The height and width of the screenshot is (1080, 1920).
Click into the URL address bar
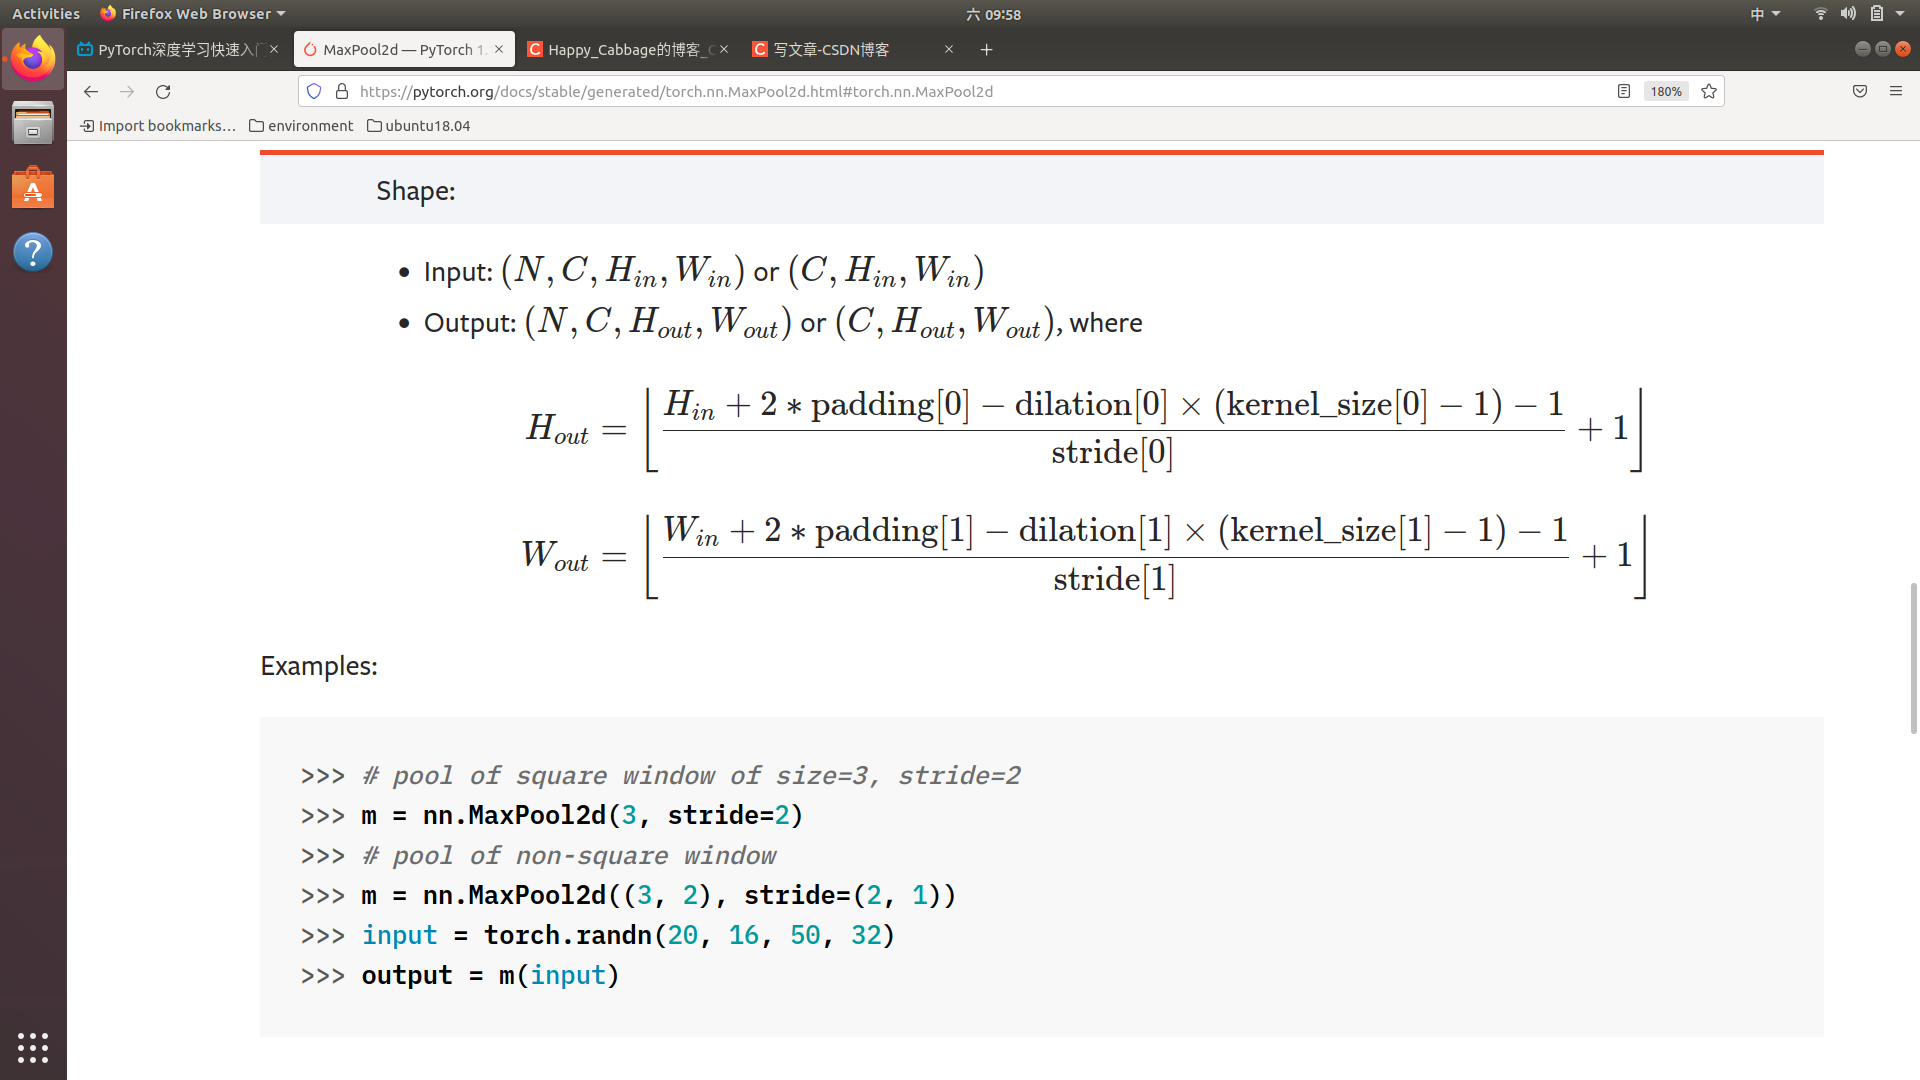(x=900, y=91)
